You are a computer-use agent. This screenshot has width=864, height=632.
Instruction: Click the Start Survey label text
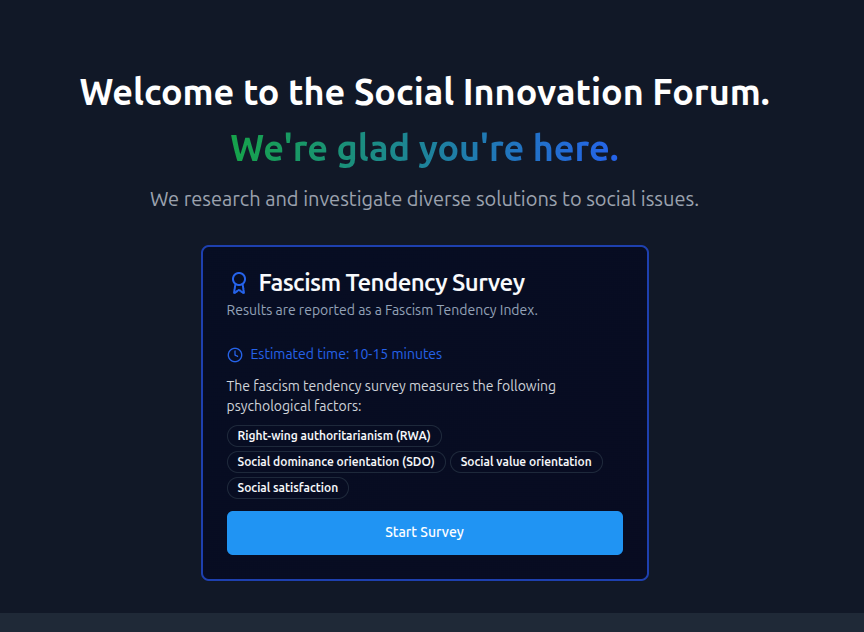(x=424, y=532)
